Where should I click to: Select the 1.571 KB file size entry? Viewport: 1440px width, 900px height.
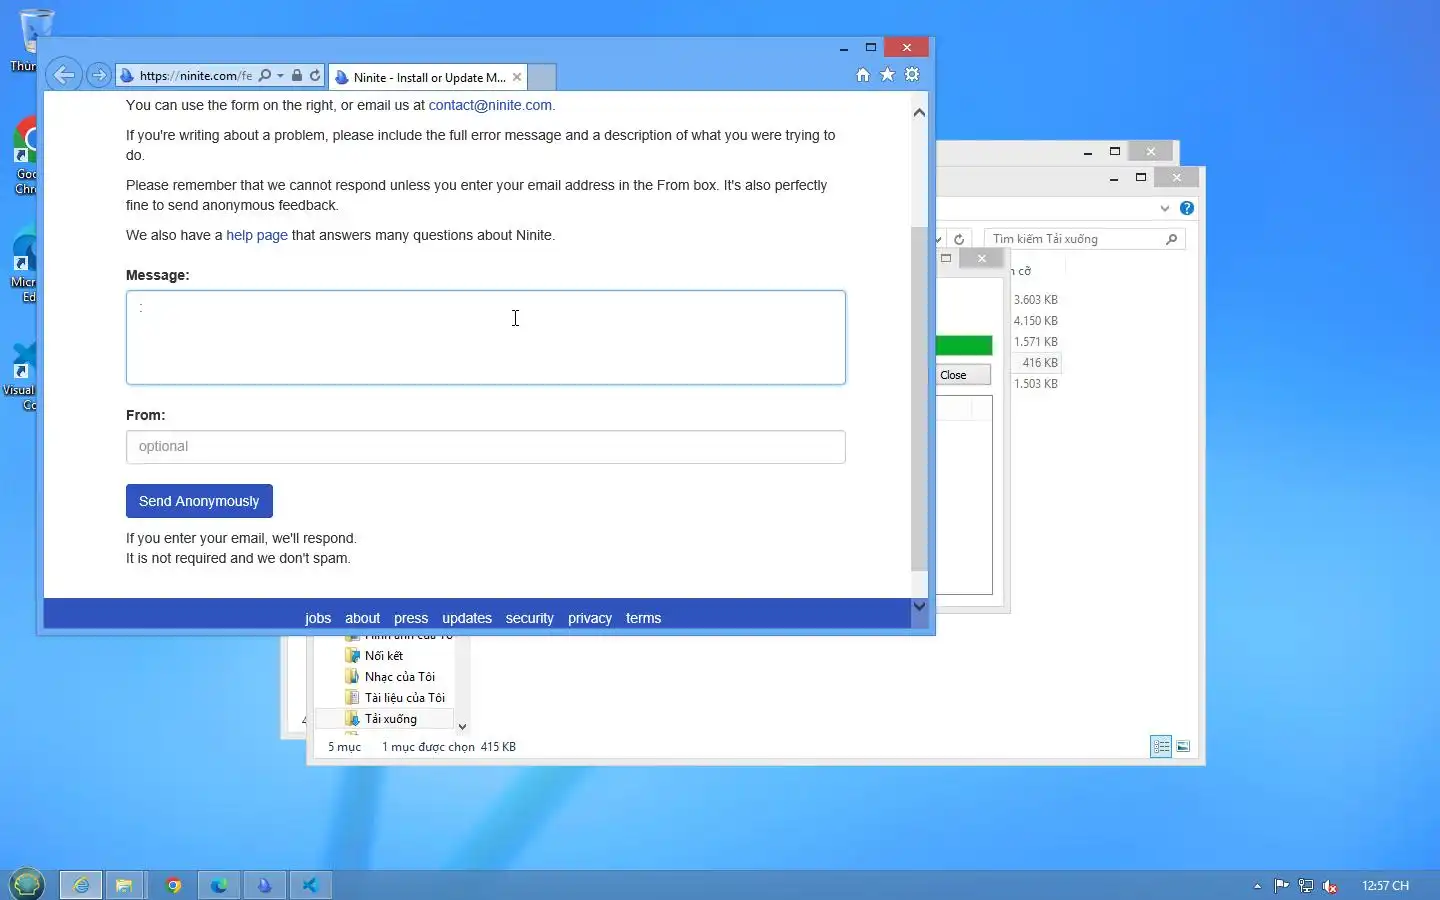tap(1036, 342)
